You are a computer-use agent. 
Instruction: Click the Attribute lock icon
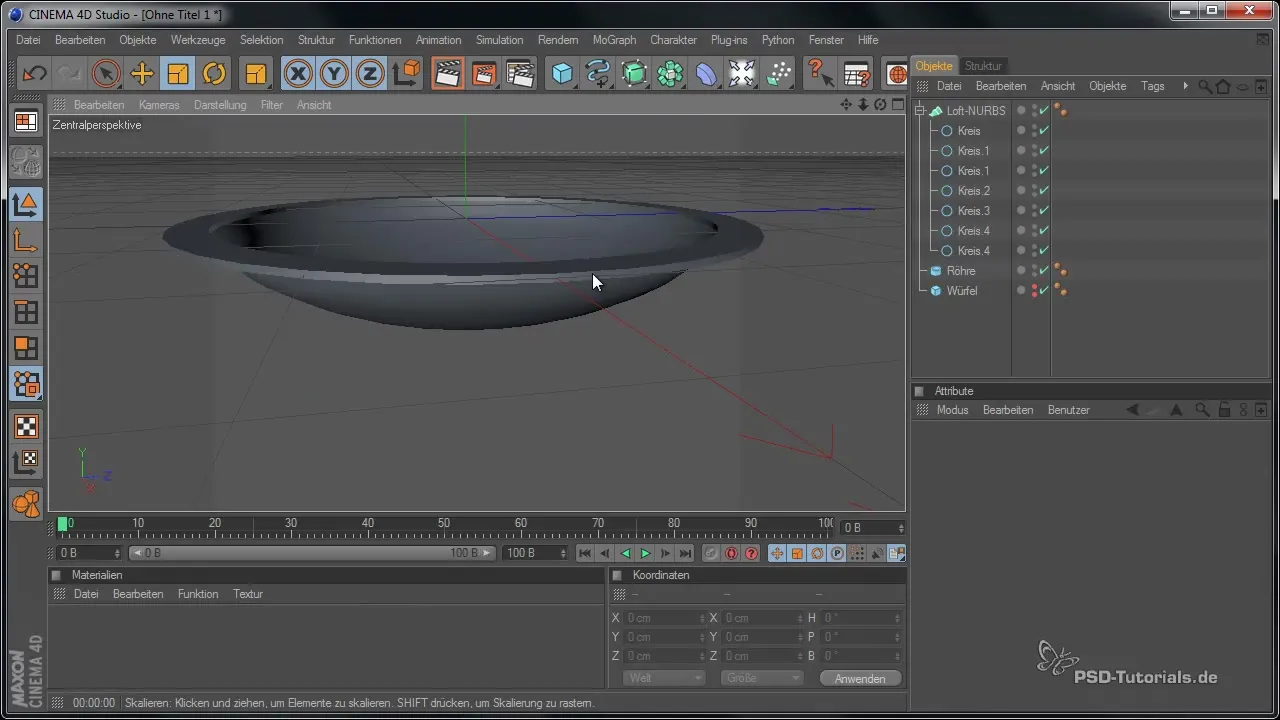pos(1224,410)
